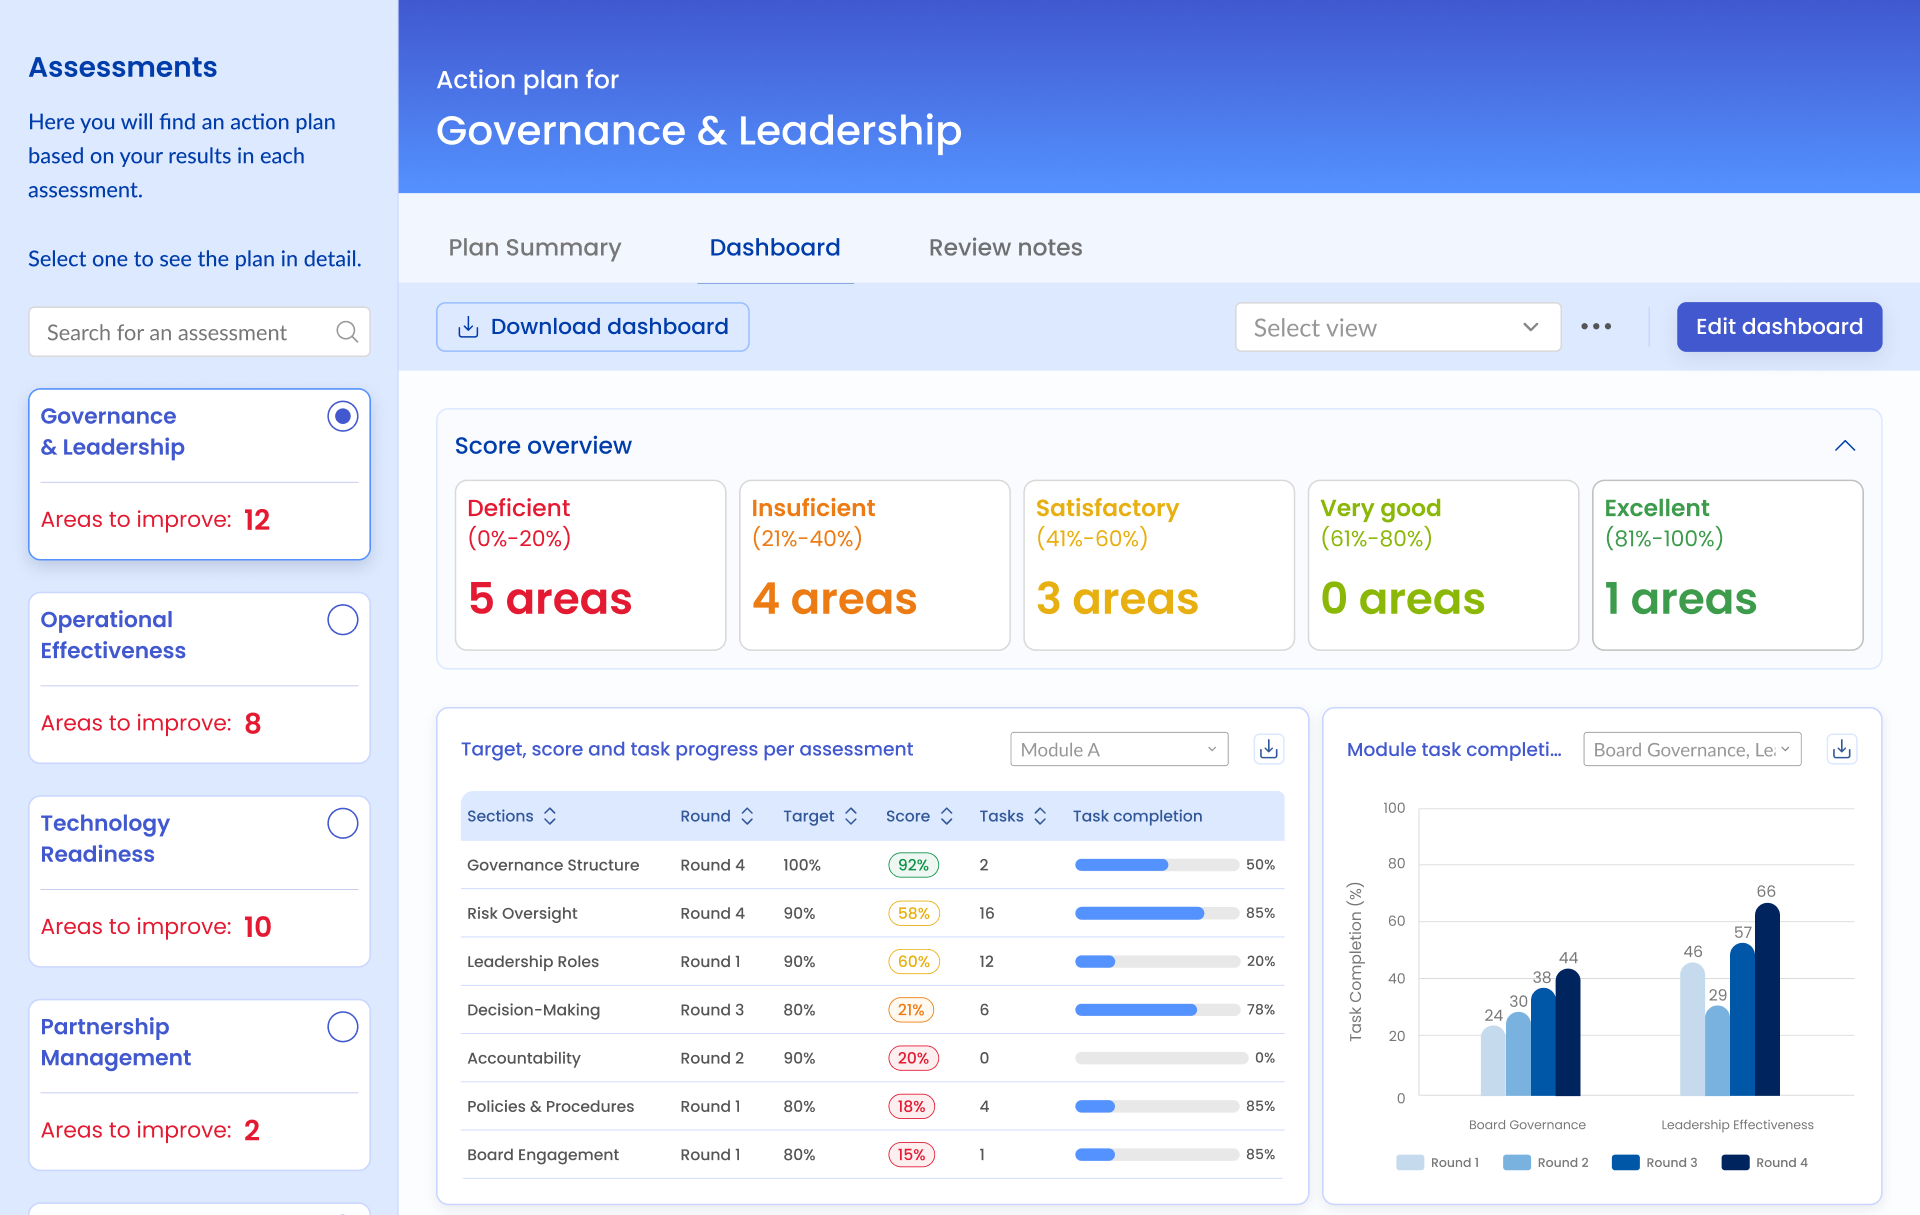Sort the table by Tasks column
Viewport: 1920px width, 1215px height.
click(x=1040, y=816)
